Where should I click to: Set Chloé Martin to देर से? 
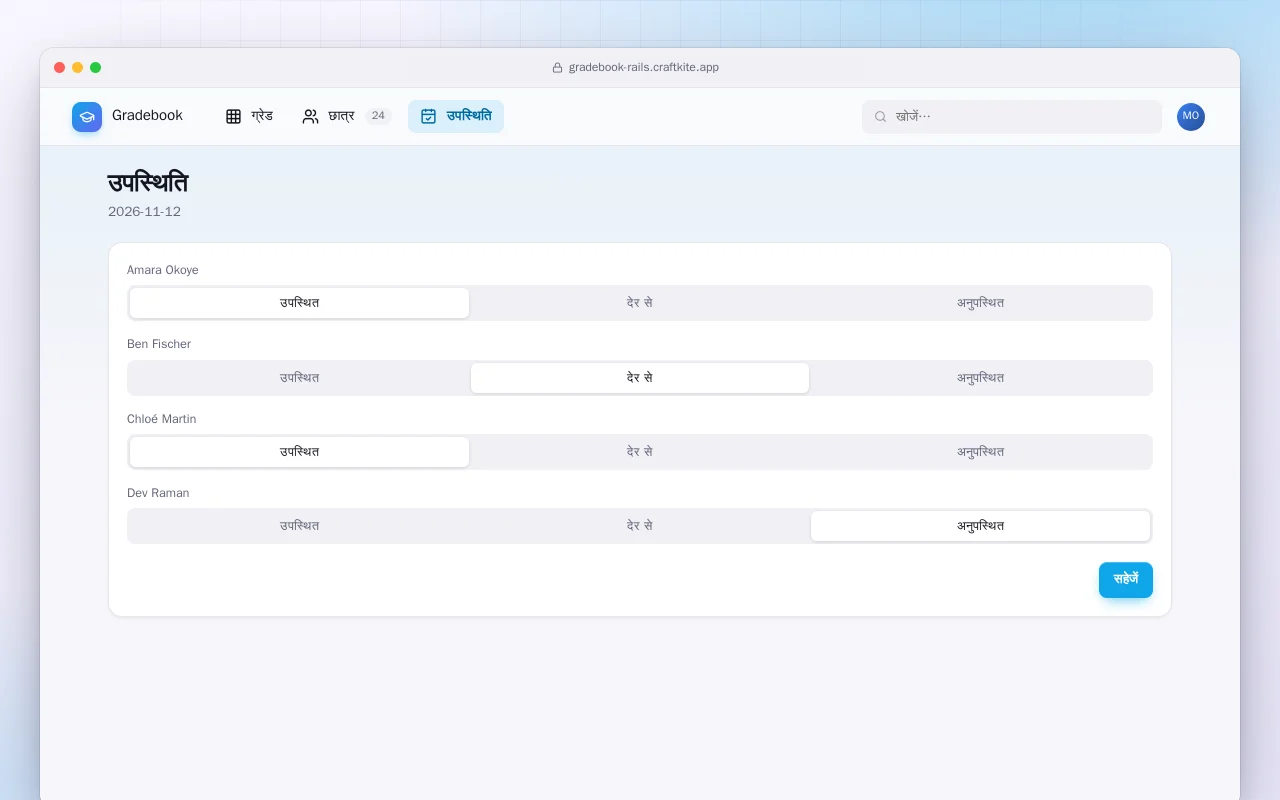click(x=640, y=452)
